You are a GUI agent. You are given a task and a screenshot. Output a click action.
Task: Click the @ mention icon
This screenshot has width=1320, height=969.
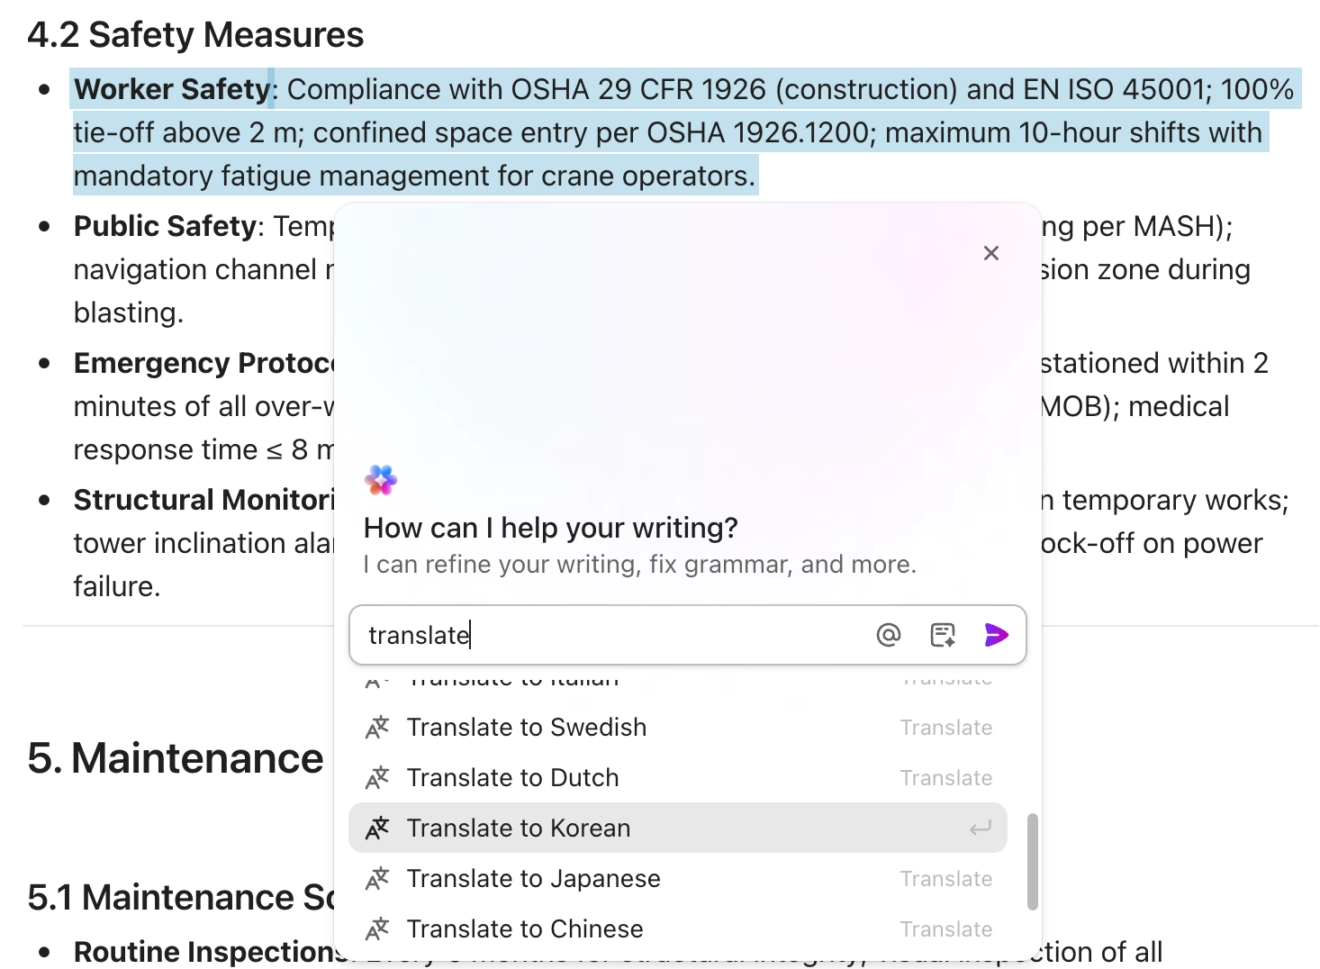click(x=888, y=635)
